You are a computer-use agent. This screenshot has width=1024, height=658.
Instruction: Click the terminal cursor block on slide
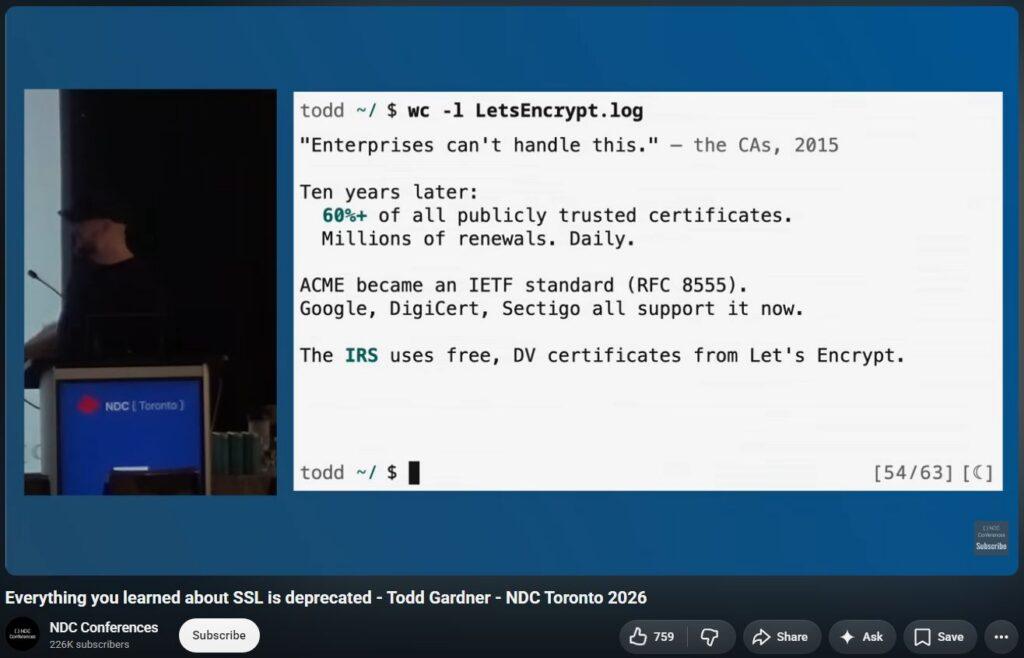point(413,473)
